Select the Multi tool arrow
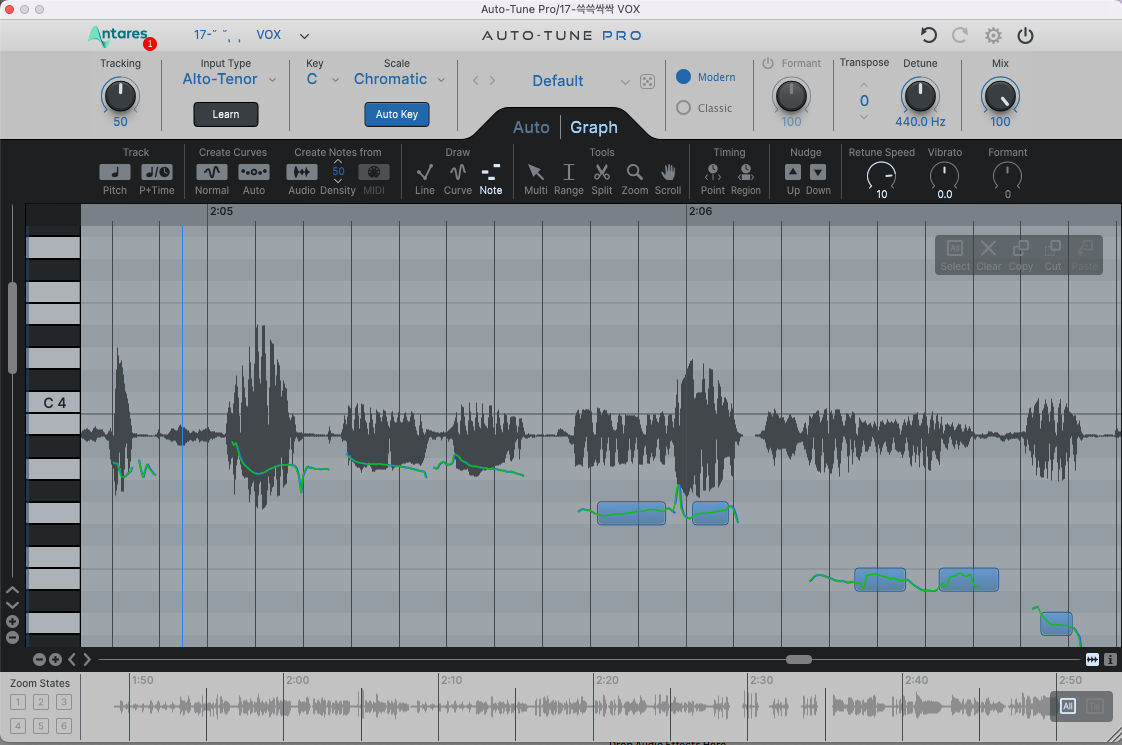The width and height of the screenshot is (1122, 745). [535, 172]
